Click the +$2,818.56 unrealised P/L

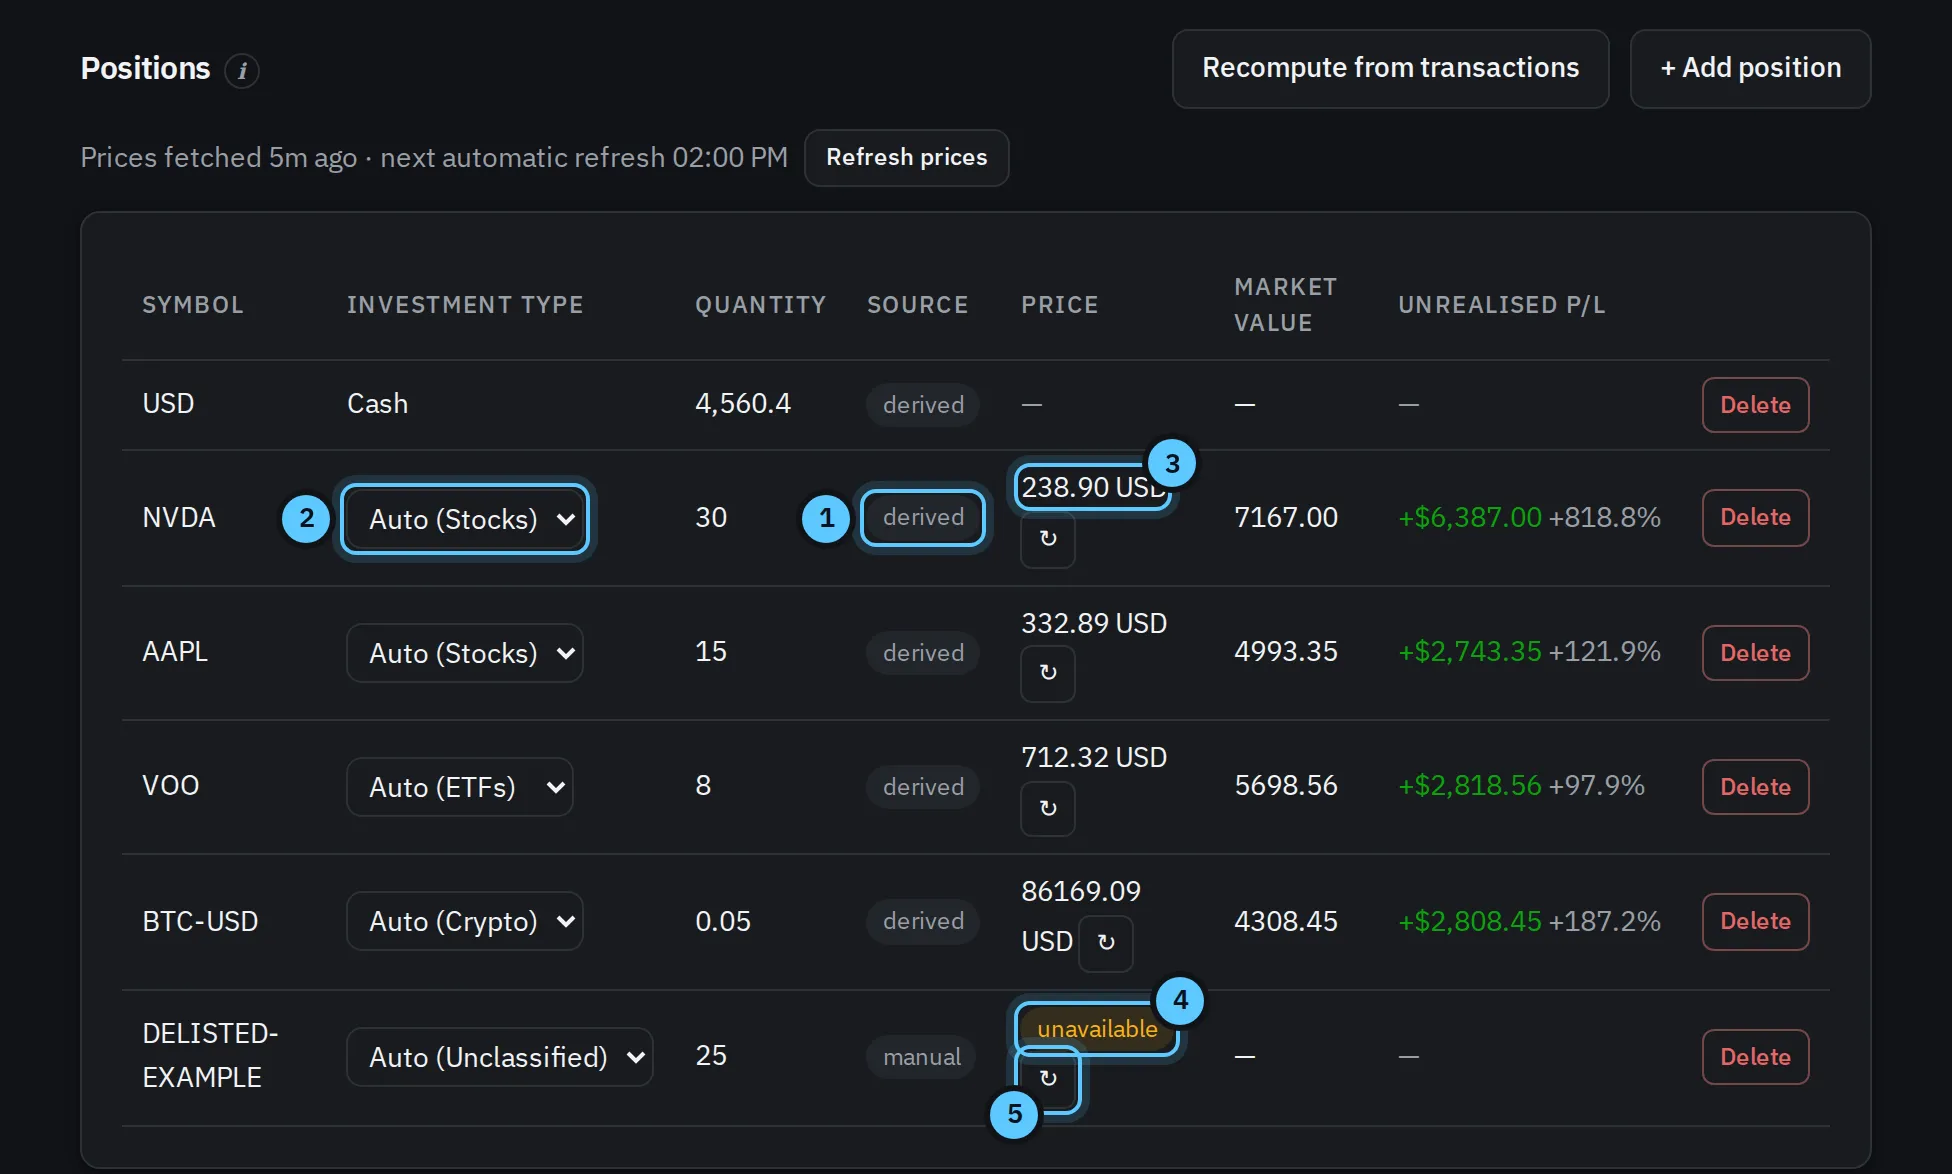coord(1470,785)
